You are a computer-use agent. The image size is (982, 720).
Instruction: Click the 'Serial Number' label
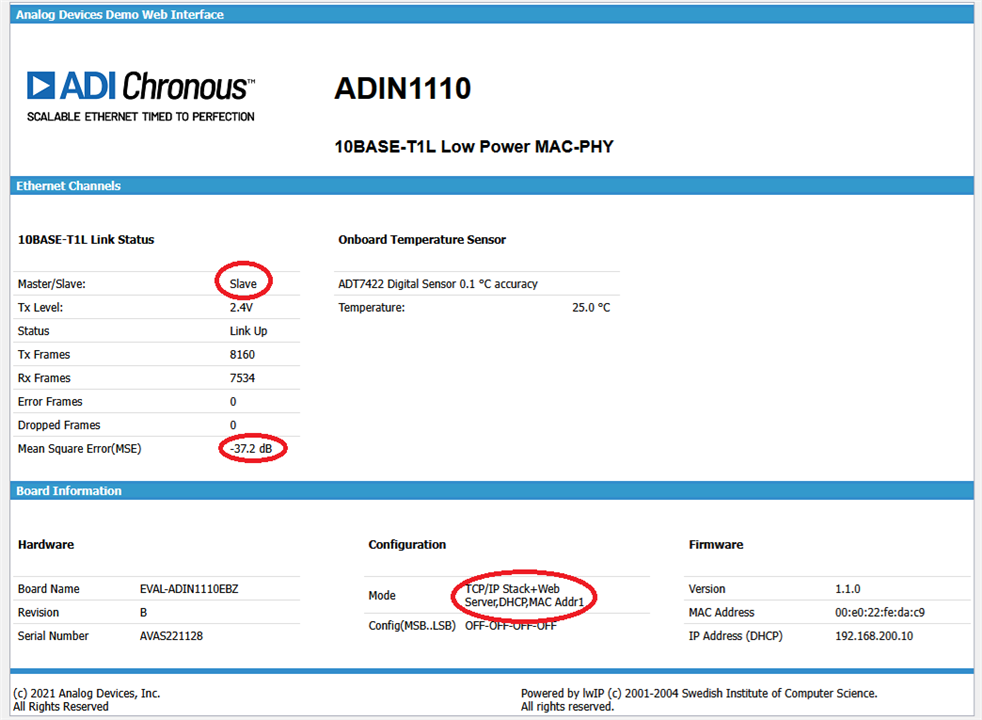pyautogui.click(x=53, y=636)
